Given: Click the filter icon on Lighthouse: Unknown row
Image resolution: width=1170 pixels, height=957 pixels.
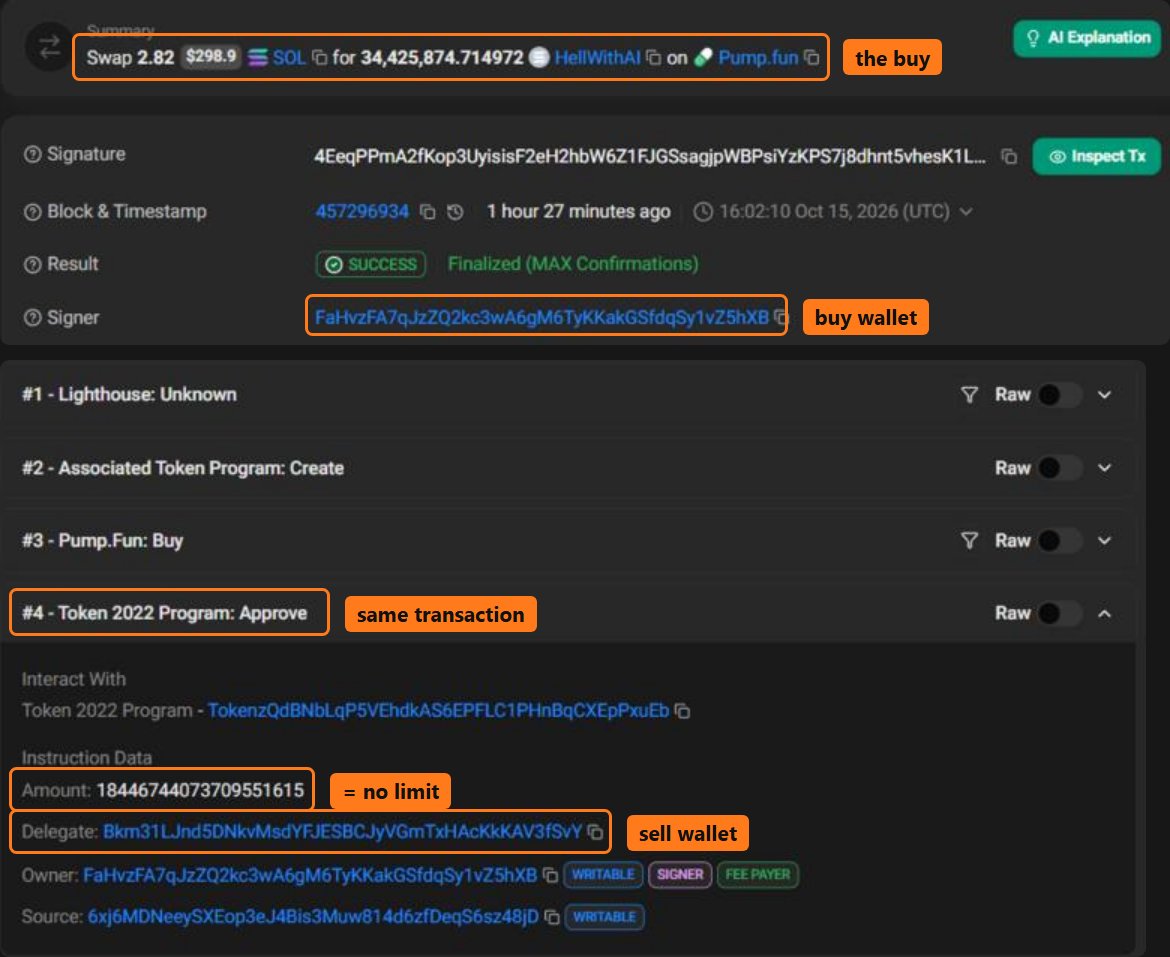Looking at the screenshot, I should click(x=969, y=395).
